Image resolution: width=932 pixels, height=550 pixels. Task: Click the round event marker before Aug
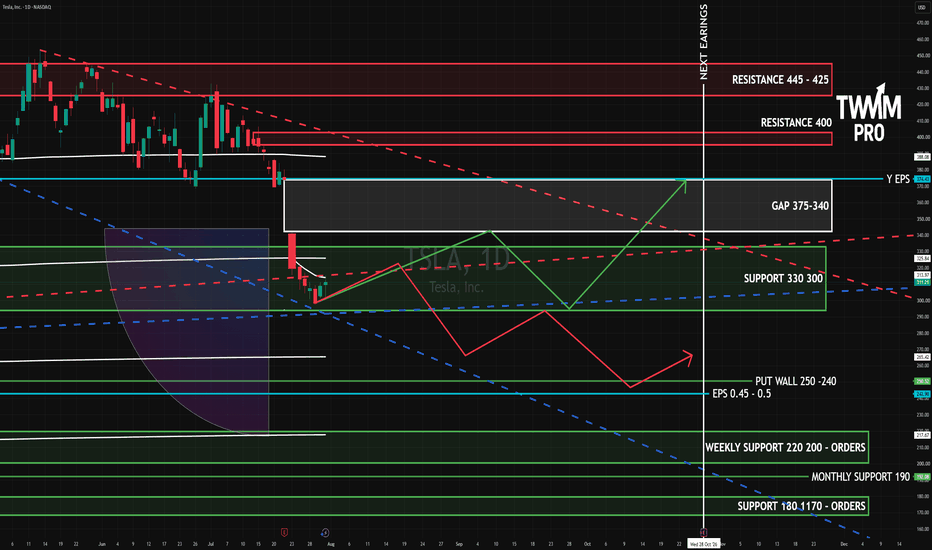pos(325,532)
